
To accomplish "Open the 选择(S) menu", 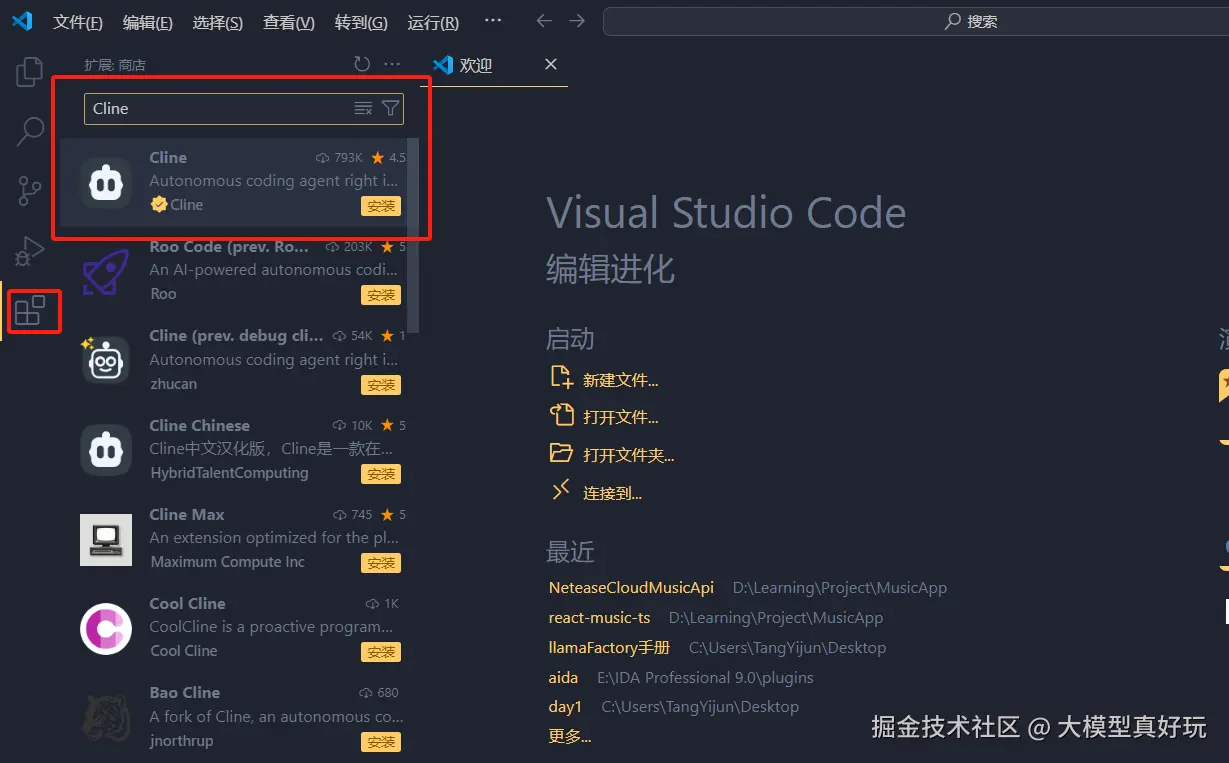I will coord(217,22).
